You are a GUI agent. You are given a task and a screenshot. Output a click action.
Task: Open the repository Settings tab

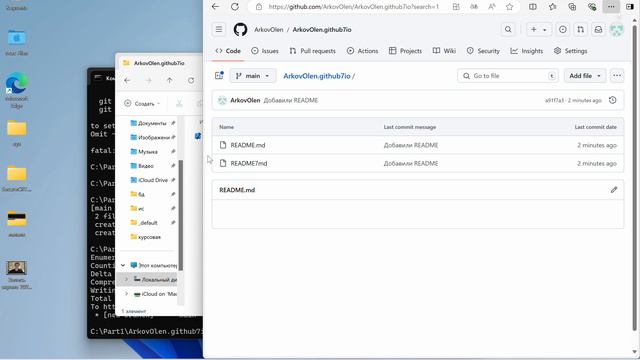(571, 51)
